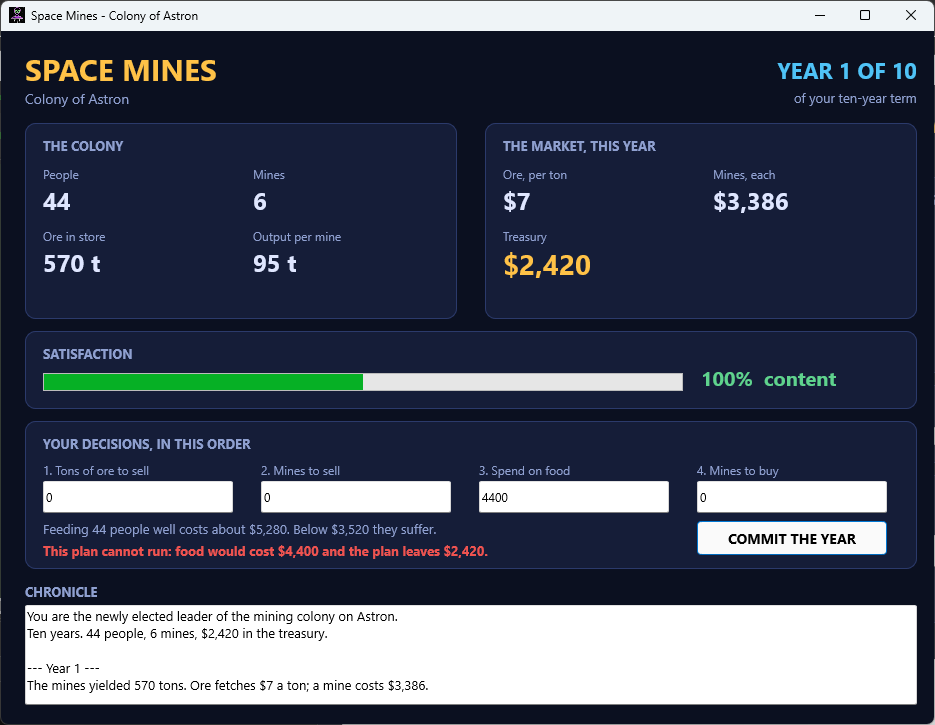Image resolution: width=935 pixels, height=725 pixels.
Task: Click the 'CHRONICLE' heading
Action: (x=61, y=592)
